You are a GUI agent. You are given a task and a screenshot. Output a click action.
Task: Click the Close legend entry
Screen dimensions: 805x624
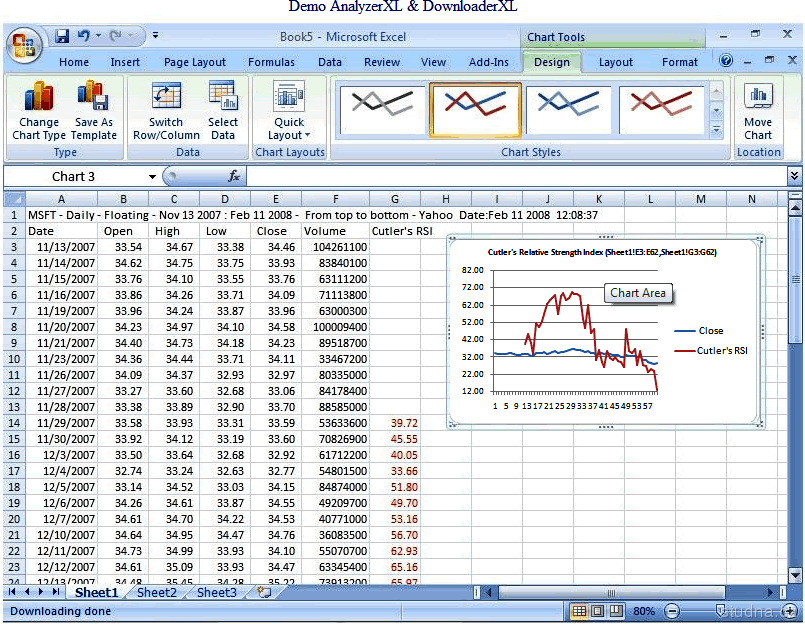coord(699,331)
